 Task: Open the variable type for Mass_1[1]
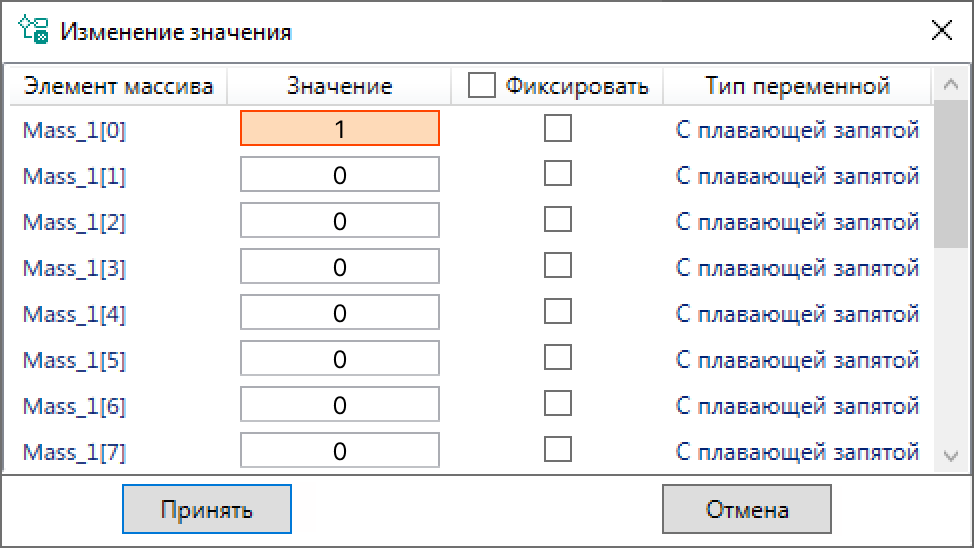coord(797,176)
